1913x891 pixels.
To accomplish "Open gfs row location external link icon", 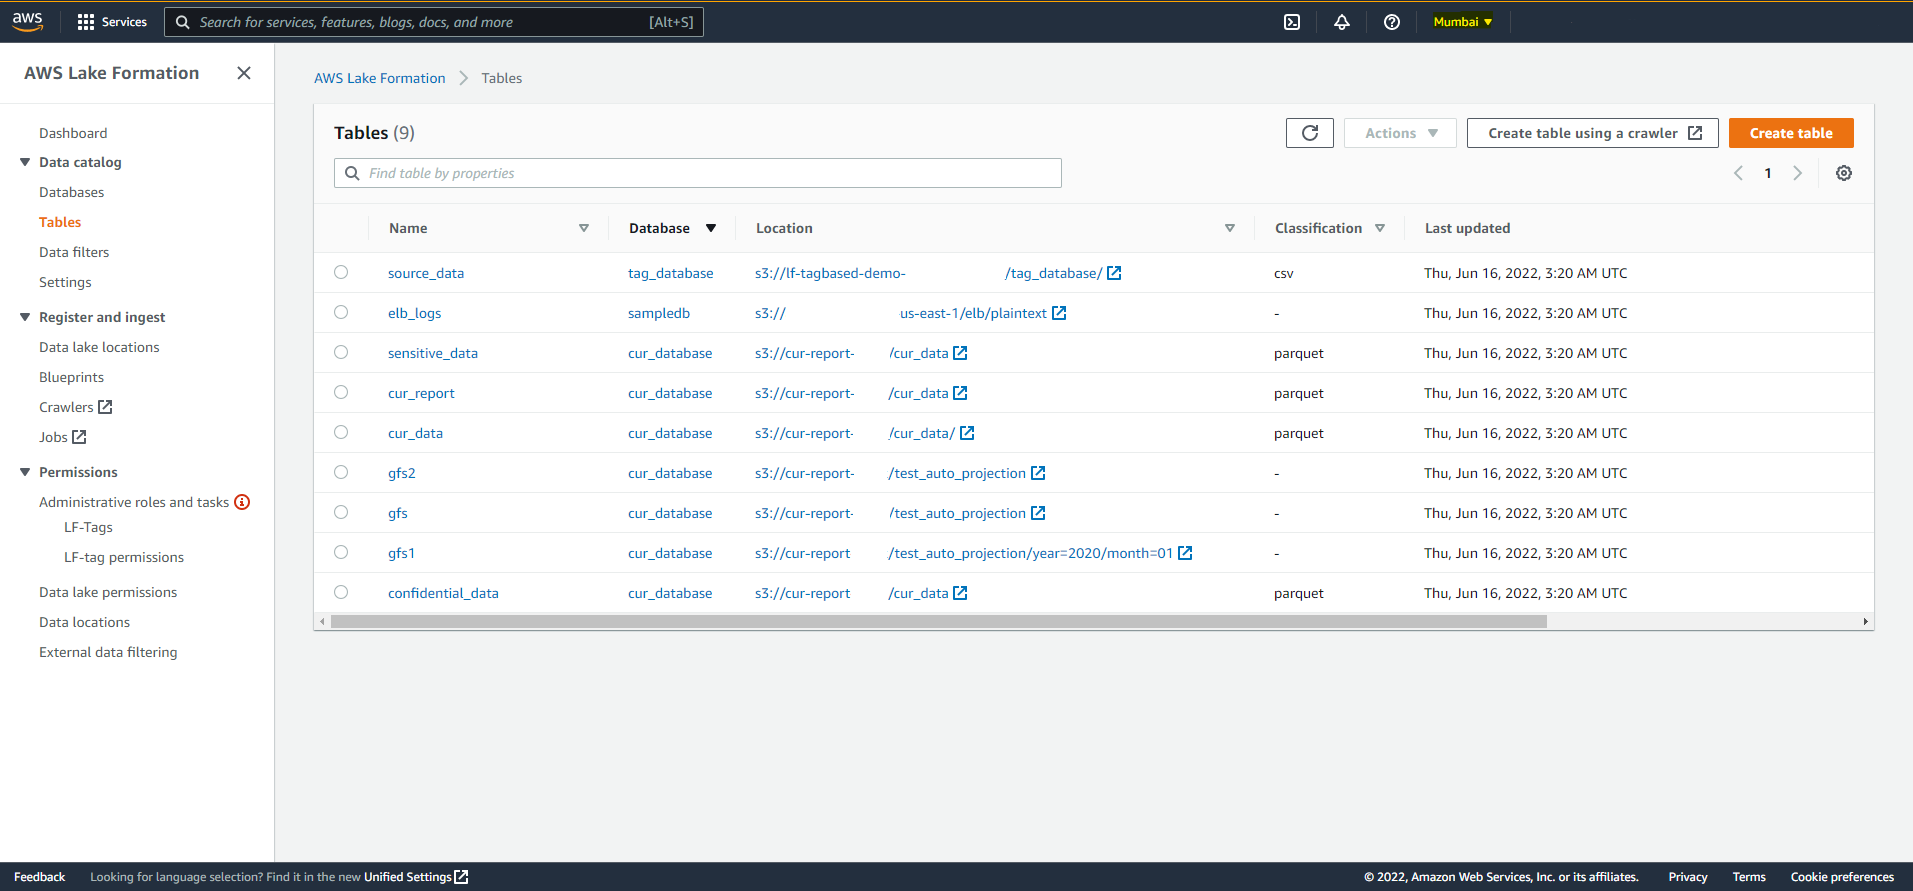I will pyautogui.click(x=1038, y=513).
